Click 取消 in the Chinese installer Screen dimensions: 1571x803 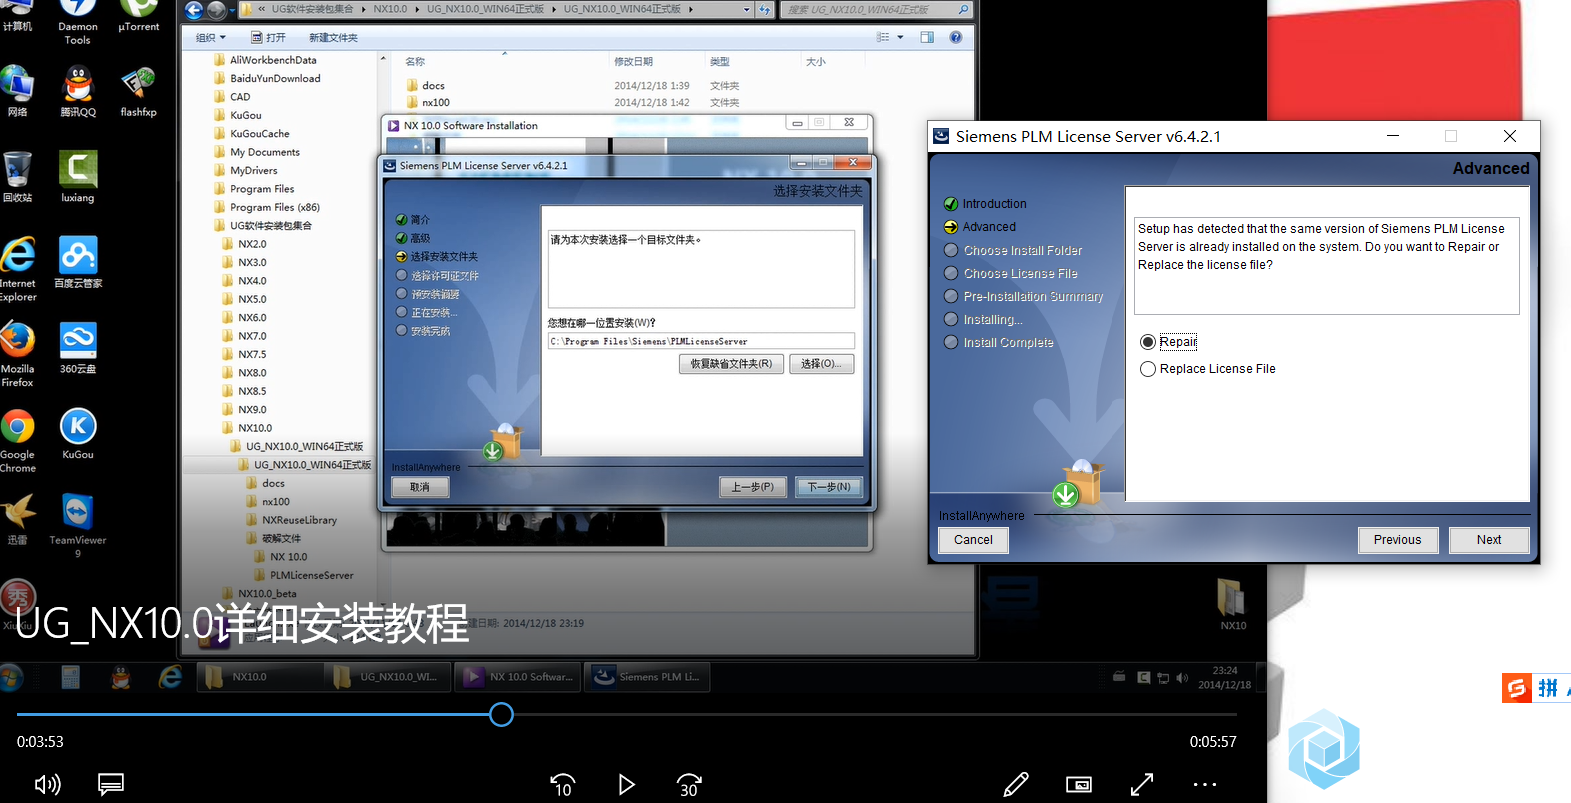pyautogui.click(x=420, y=487)
